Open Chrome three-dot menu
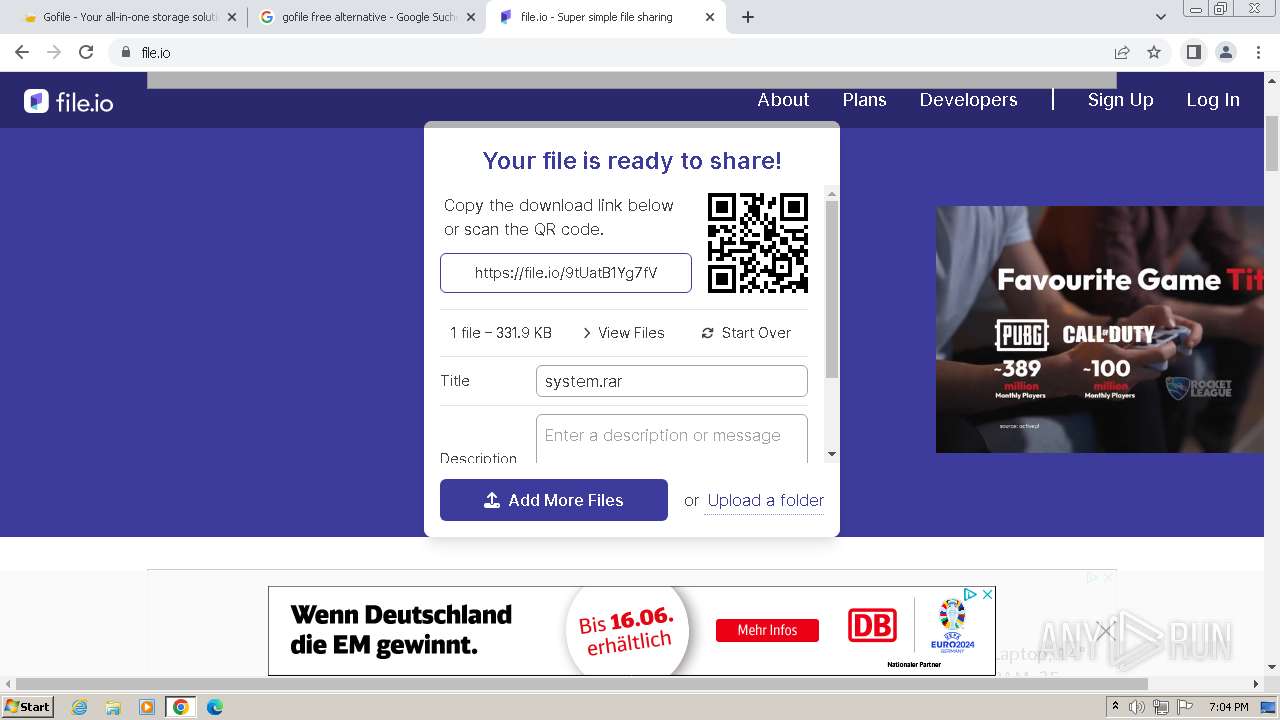The width and height of the screenshot is (1280, 720). click(x=1257, y=52)
